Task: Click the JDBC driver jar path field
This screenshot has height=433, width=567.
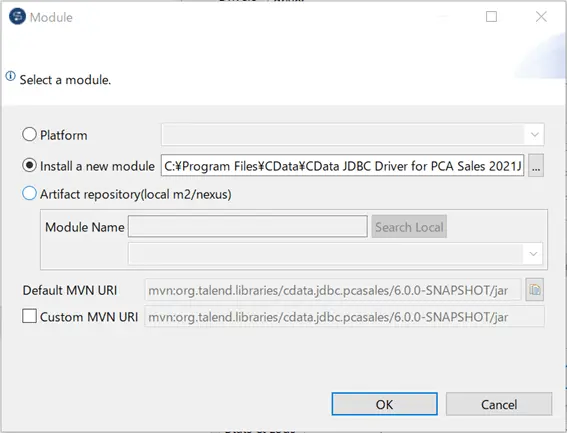Action: (342, 166)
